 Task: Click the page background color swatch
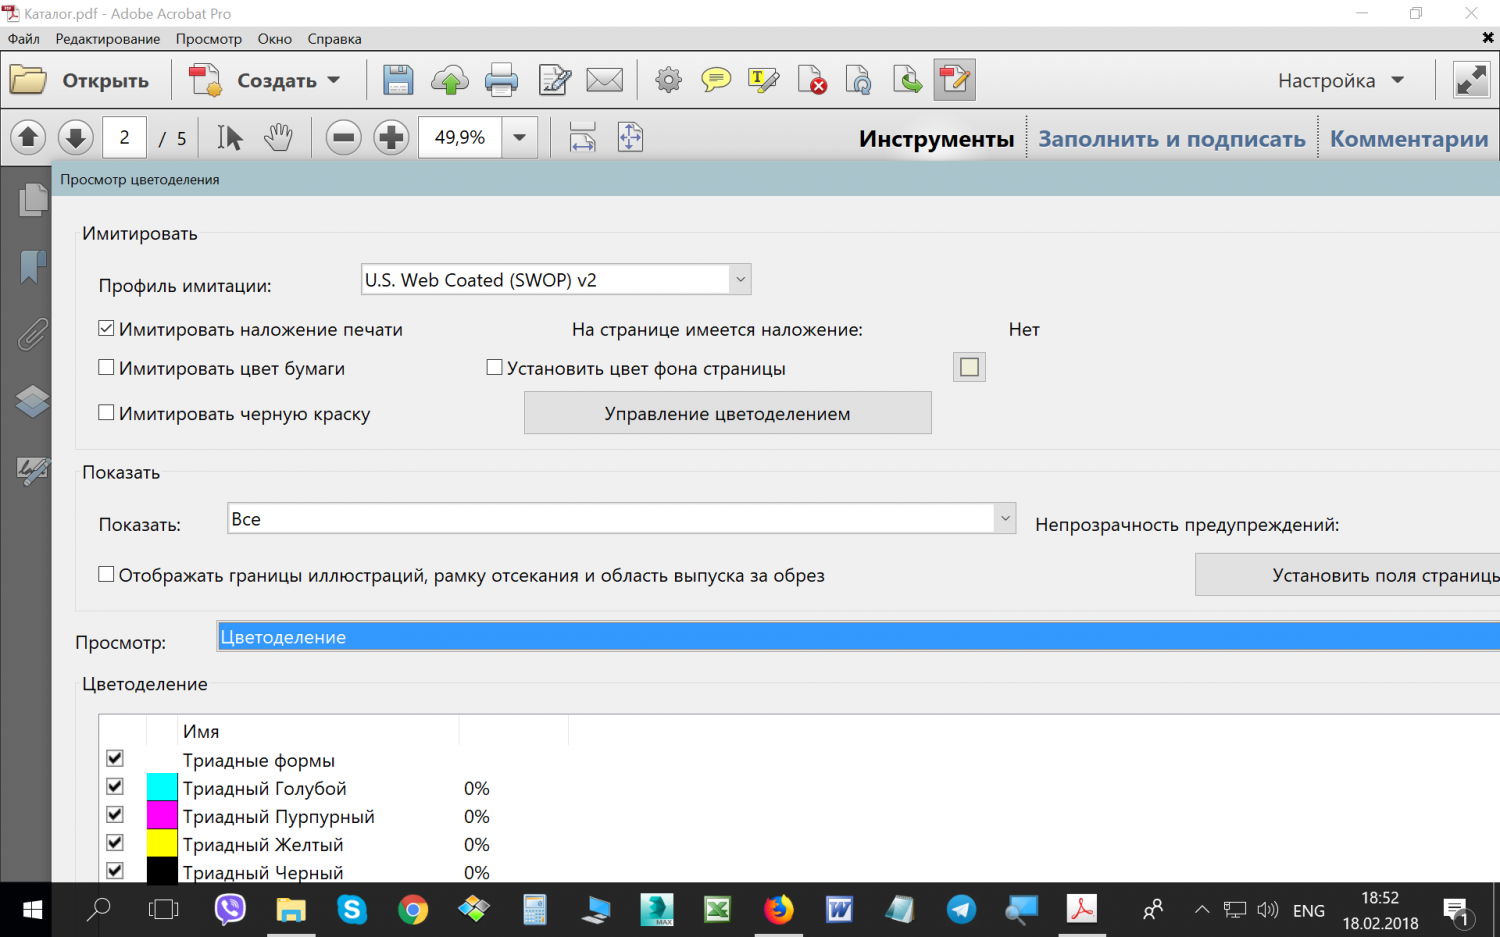coord(969,367)
